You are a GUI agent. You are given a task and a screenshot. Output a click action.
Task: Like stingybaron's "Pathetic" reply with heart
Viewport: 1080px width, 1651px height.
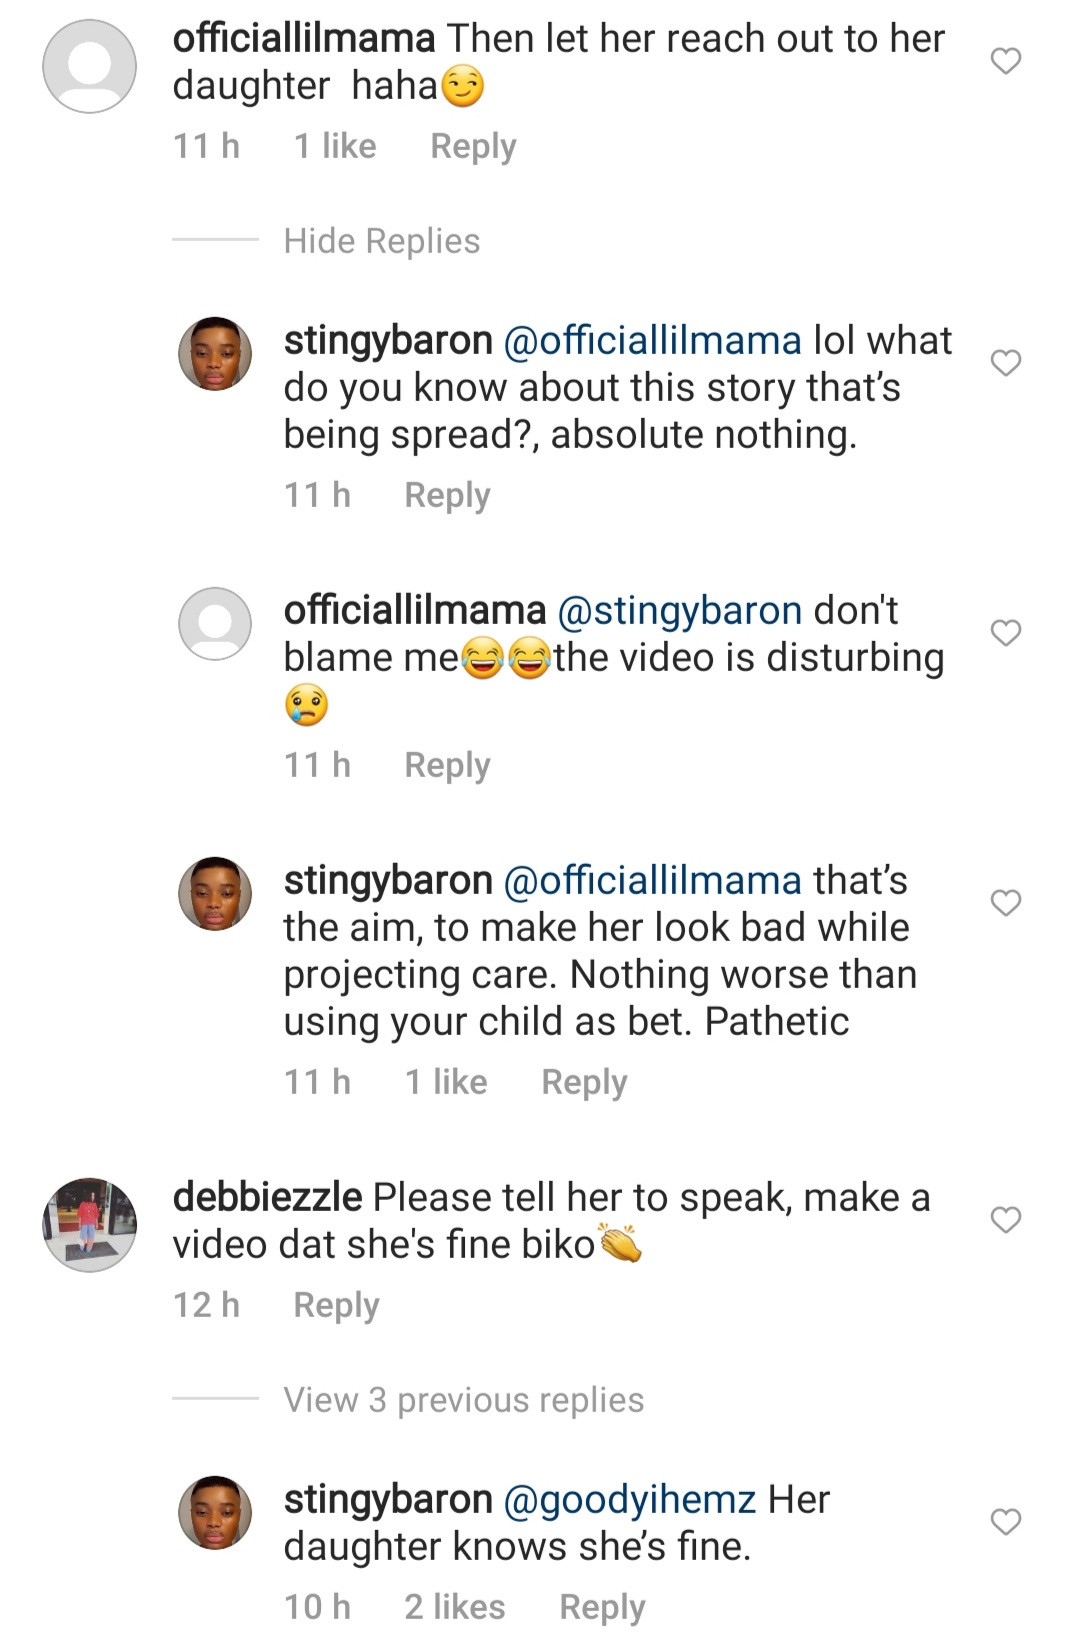[x=1005, y=902]
